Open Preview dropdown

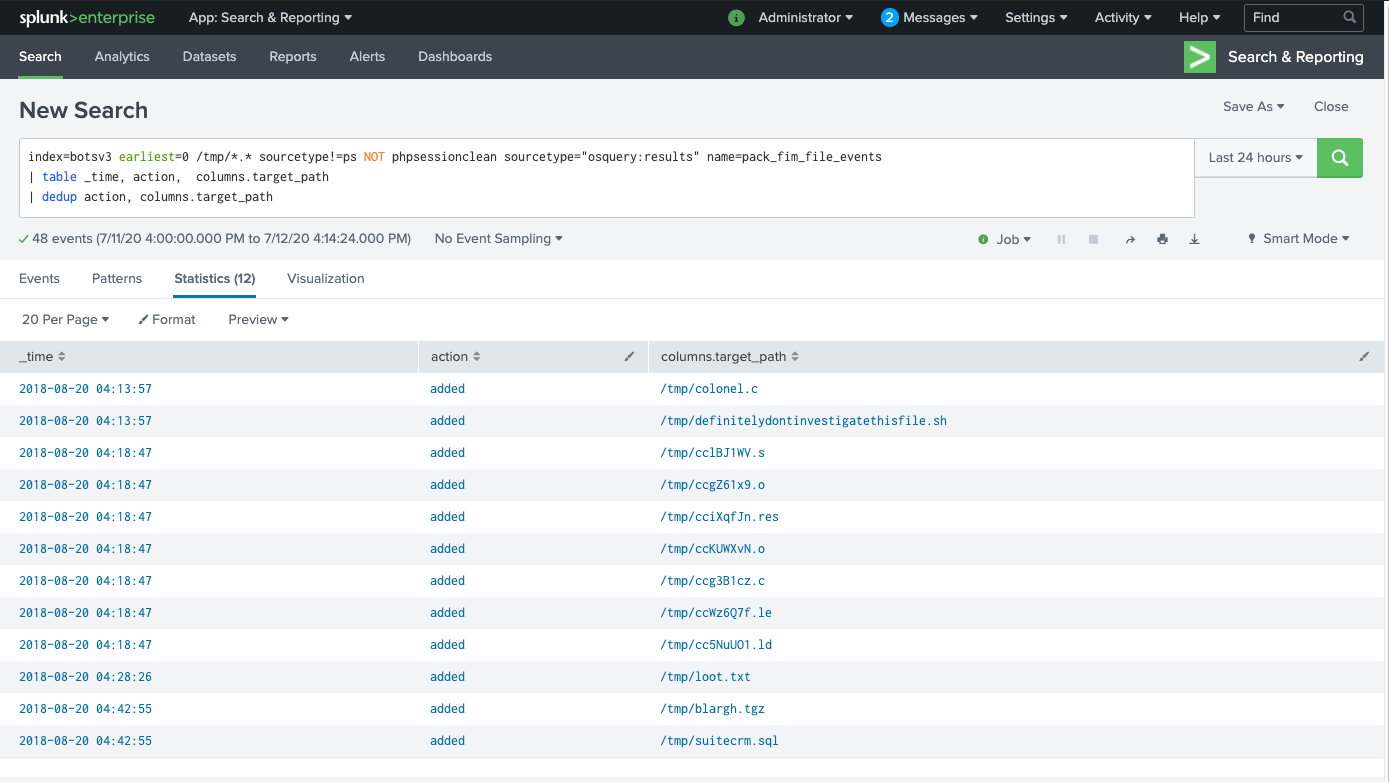click(258, 320)
